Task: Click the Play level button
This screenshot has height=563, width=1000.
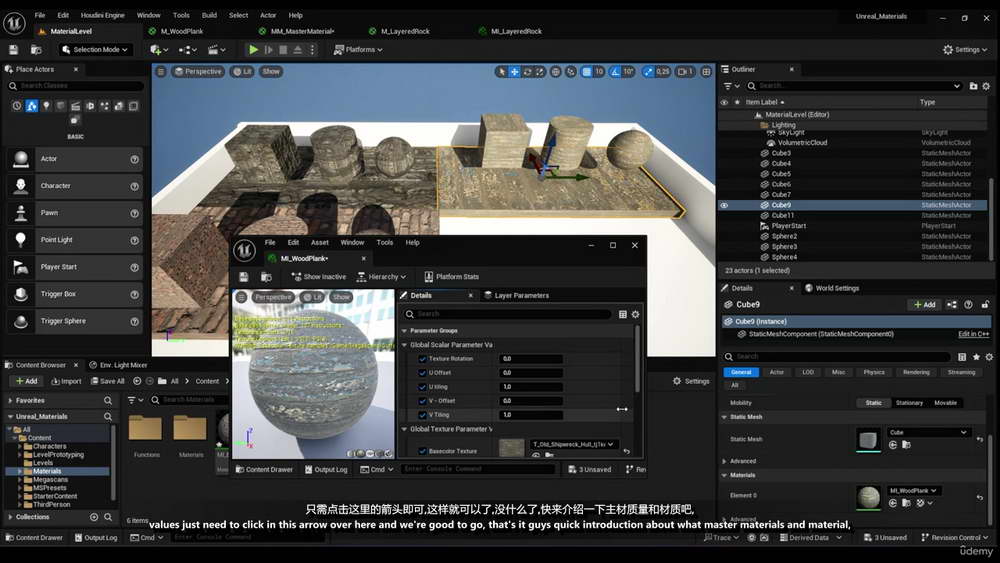Action: point(253,50)
